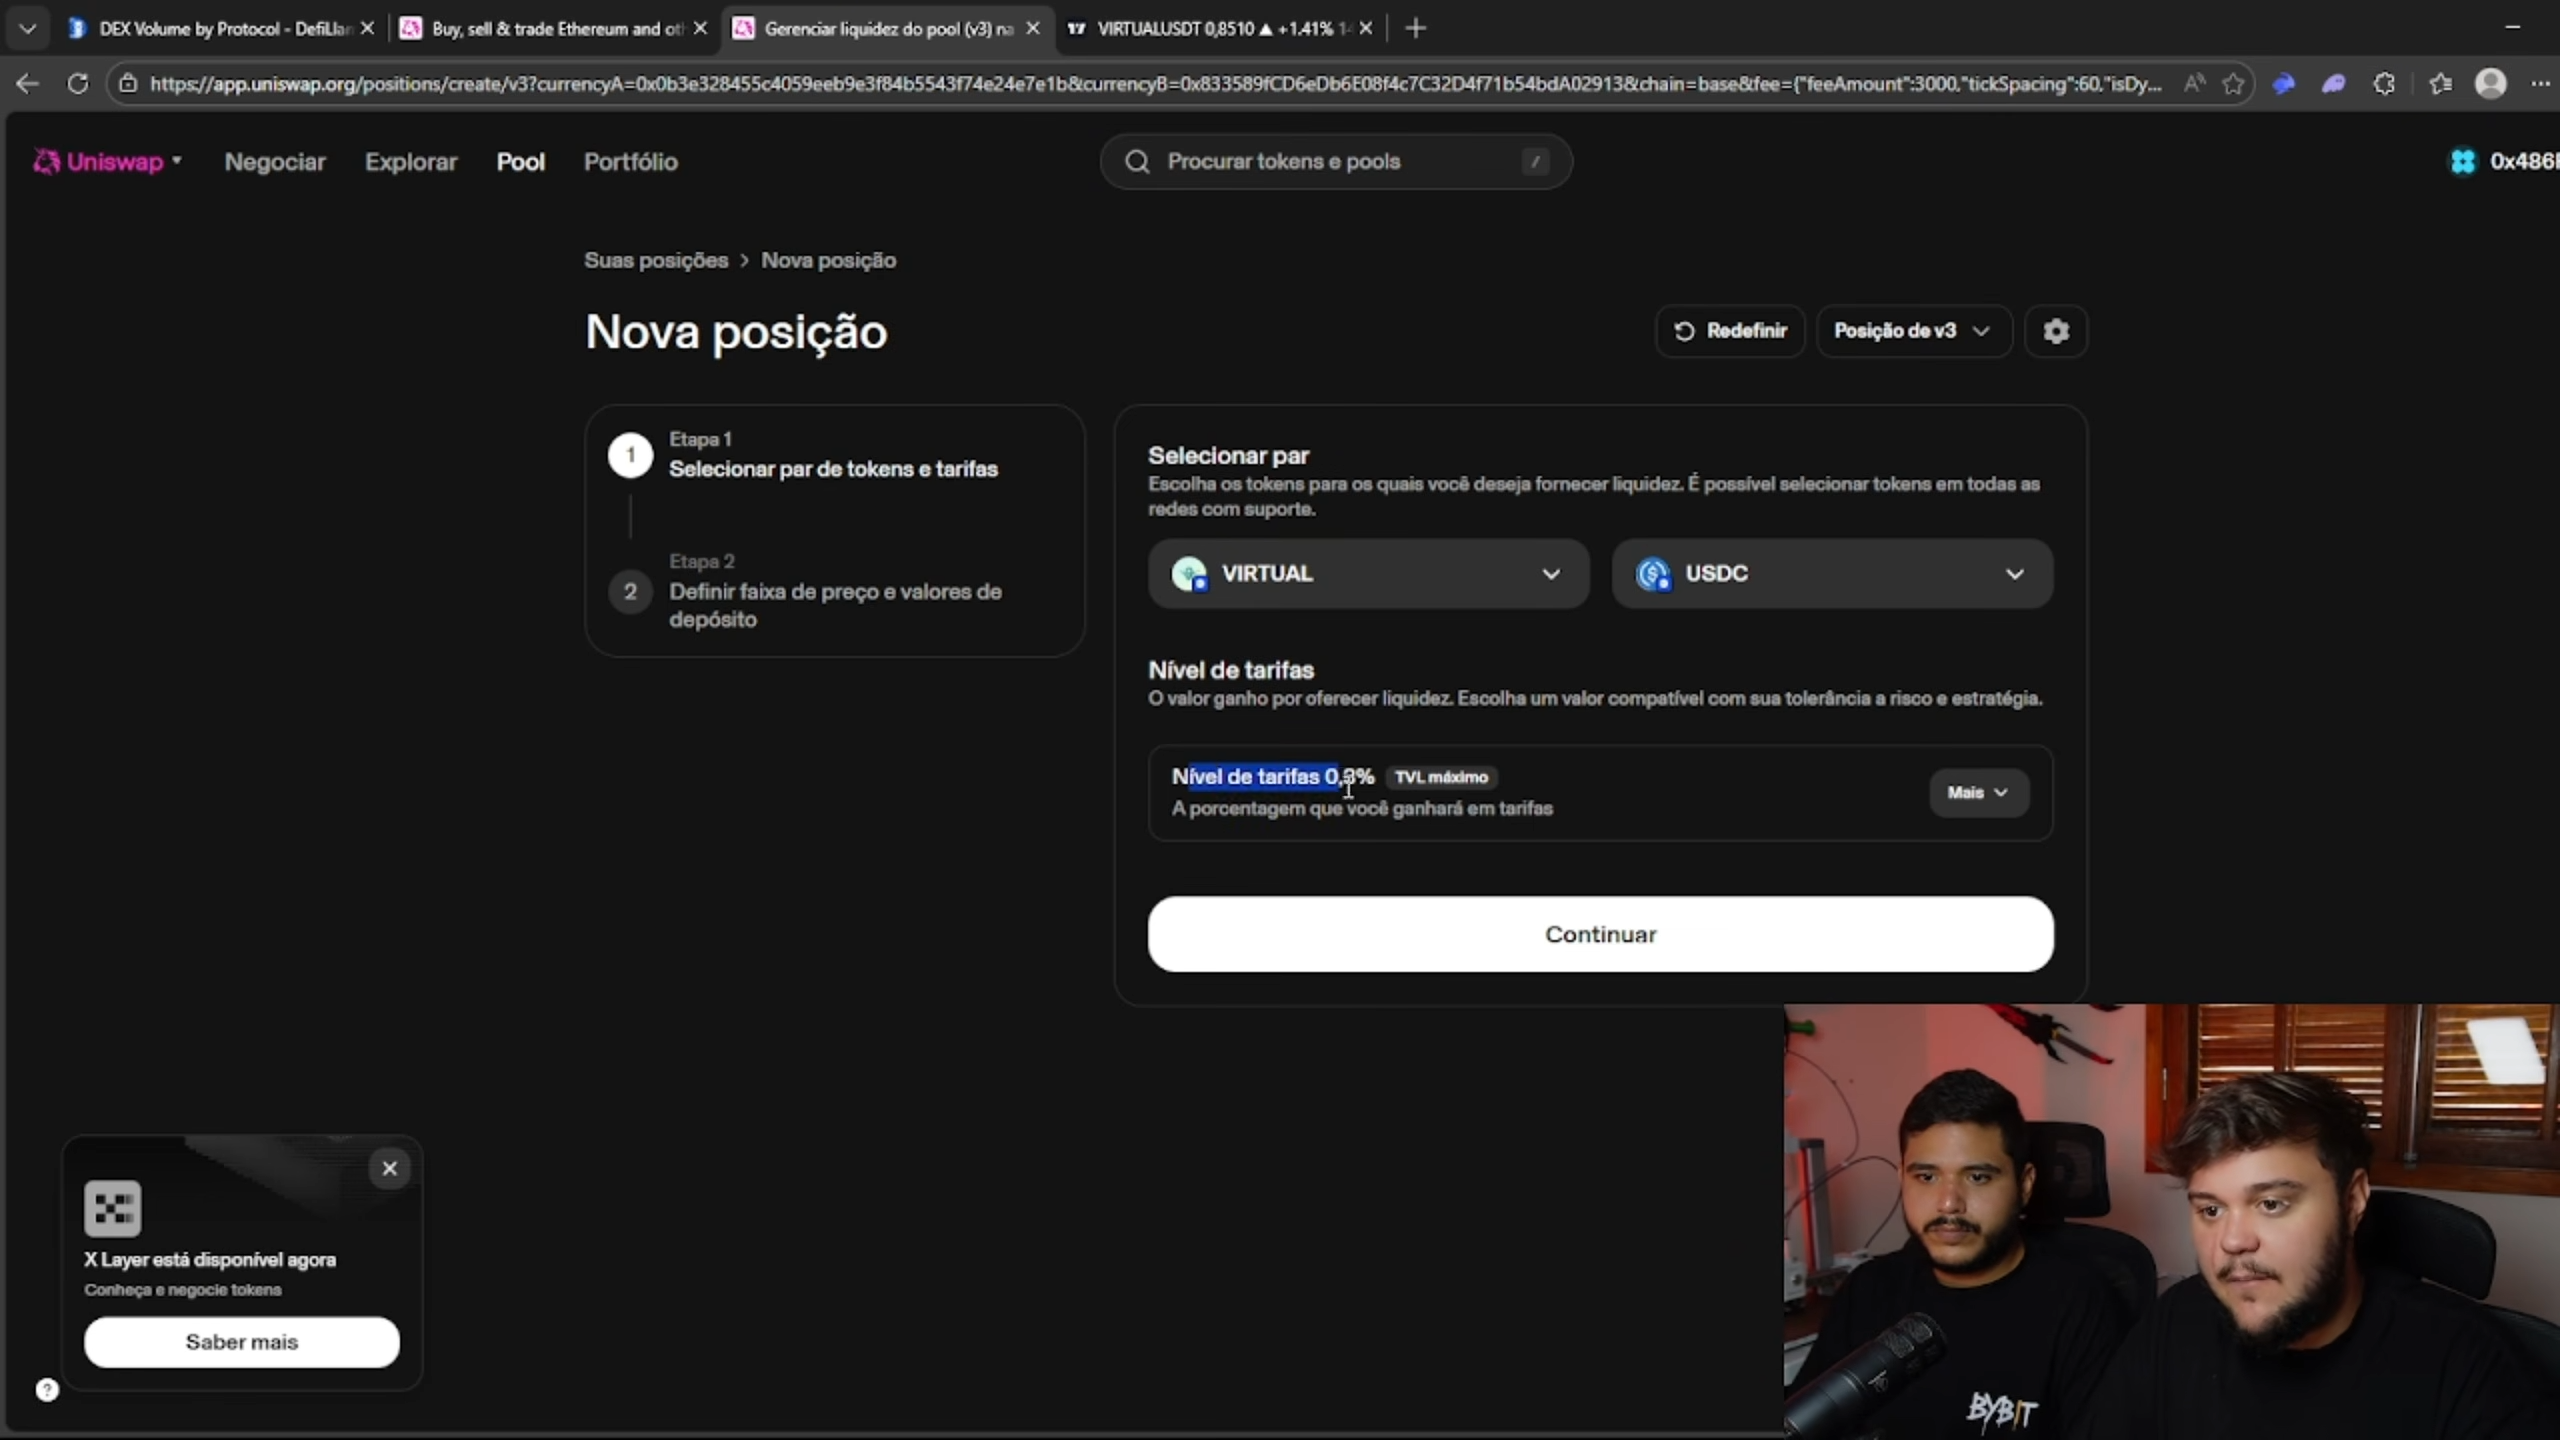This screenshot has width=2560, height=1440.
Task: Close the X Layer notification card
Action: click(x=389, y=1168)
